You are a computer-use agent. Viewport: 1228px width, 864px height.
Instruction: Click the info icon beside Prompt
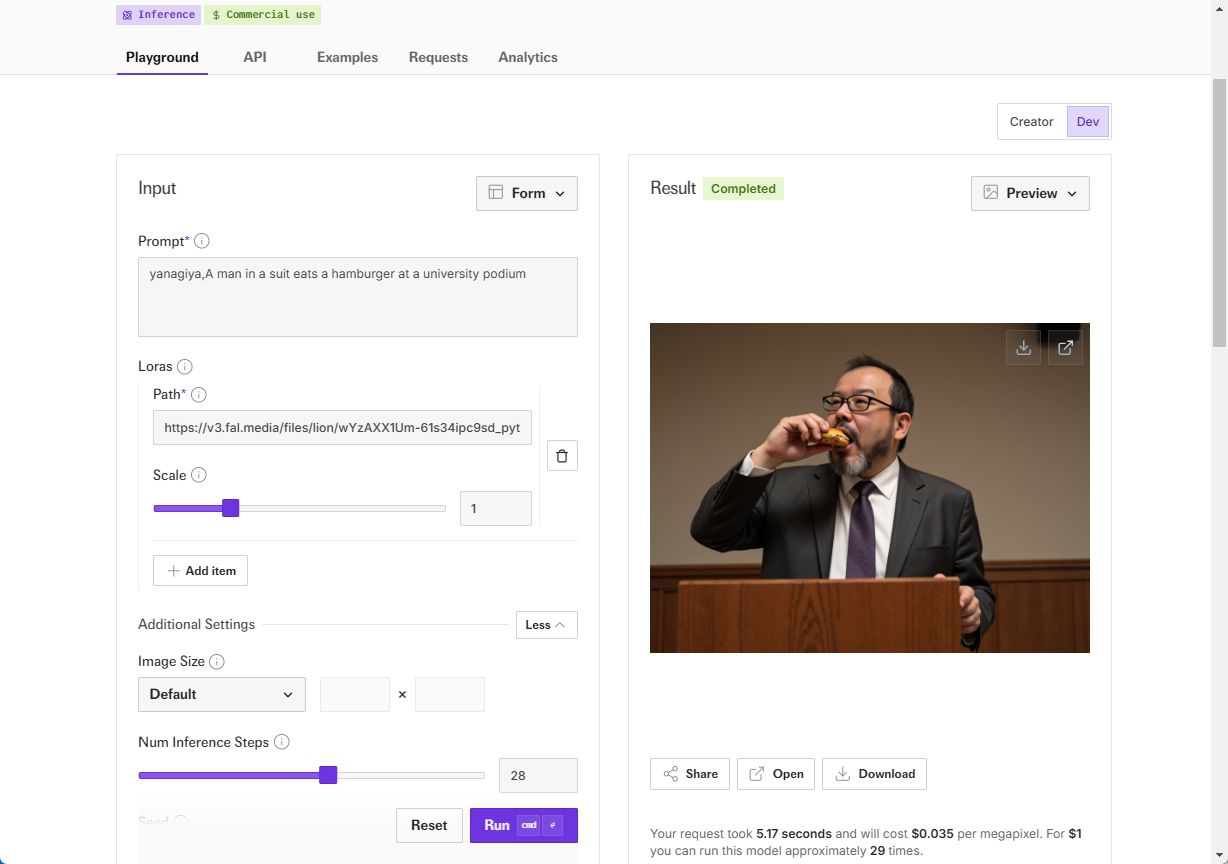(x=202, y=241)
